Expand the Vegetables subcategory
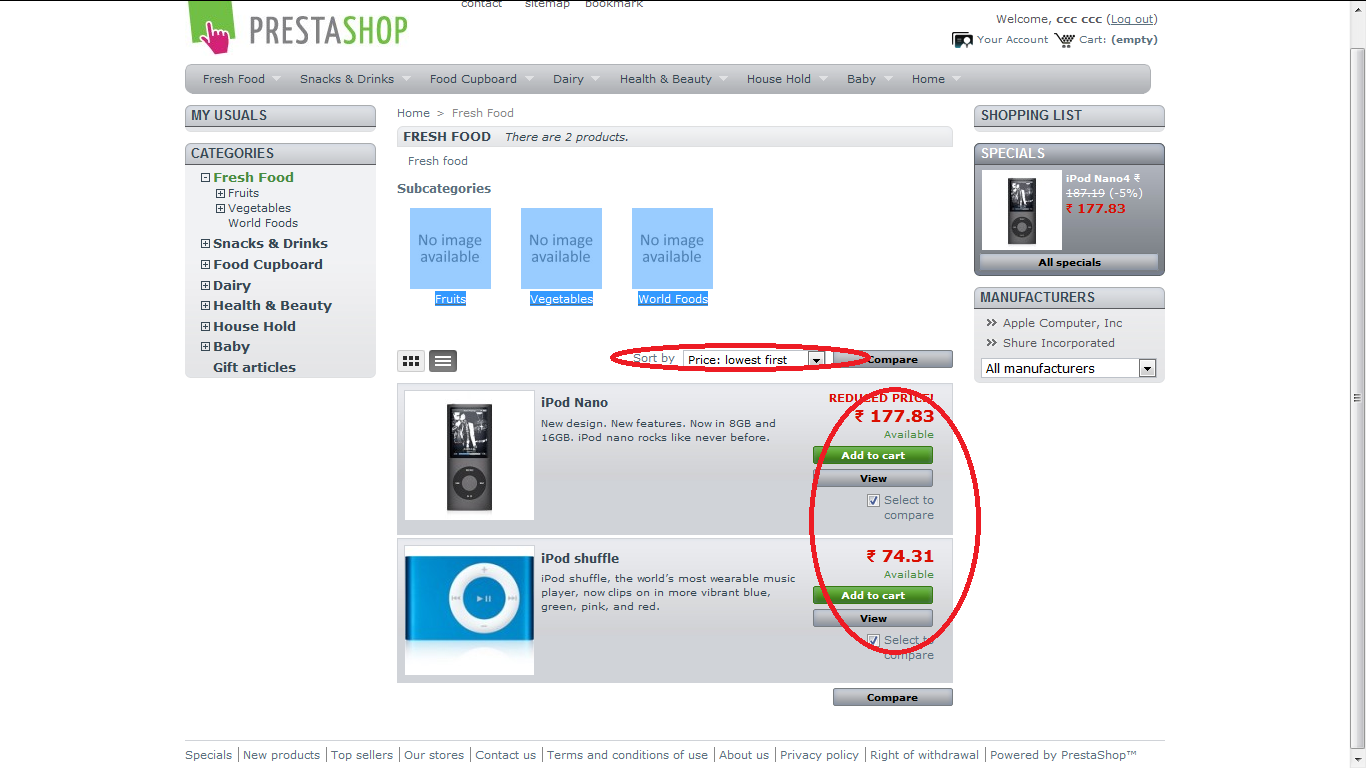Viewport: 1366px width, 768px height. pos(220,209)
